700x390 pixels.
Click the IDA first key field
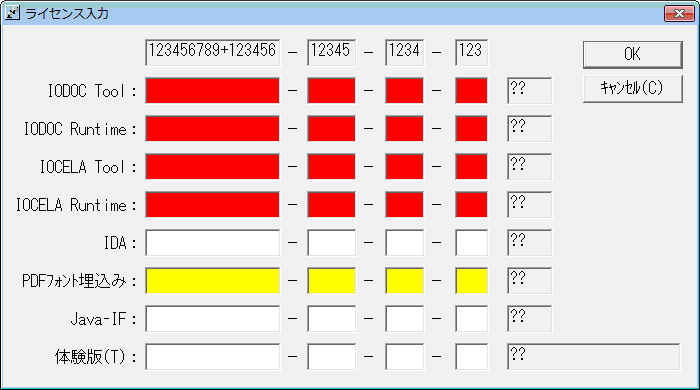[212, 243]
